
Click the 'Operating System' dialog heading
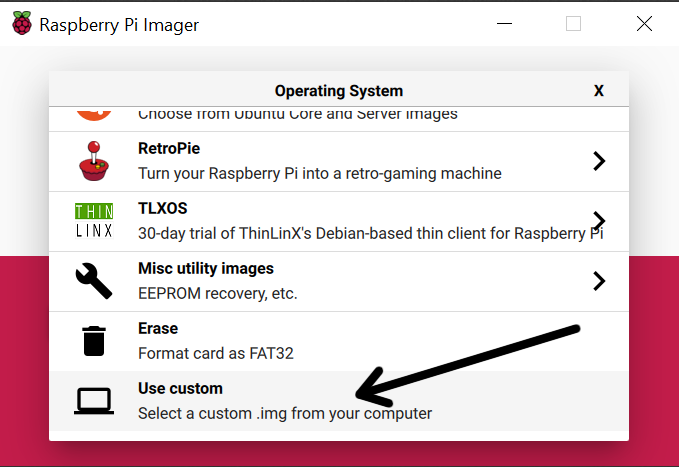coord(339,91)
